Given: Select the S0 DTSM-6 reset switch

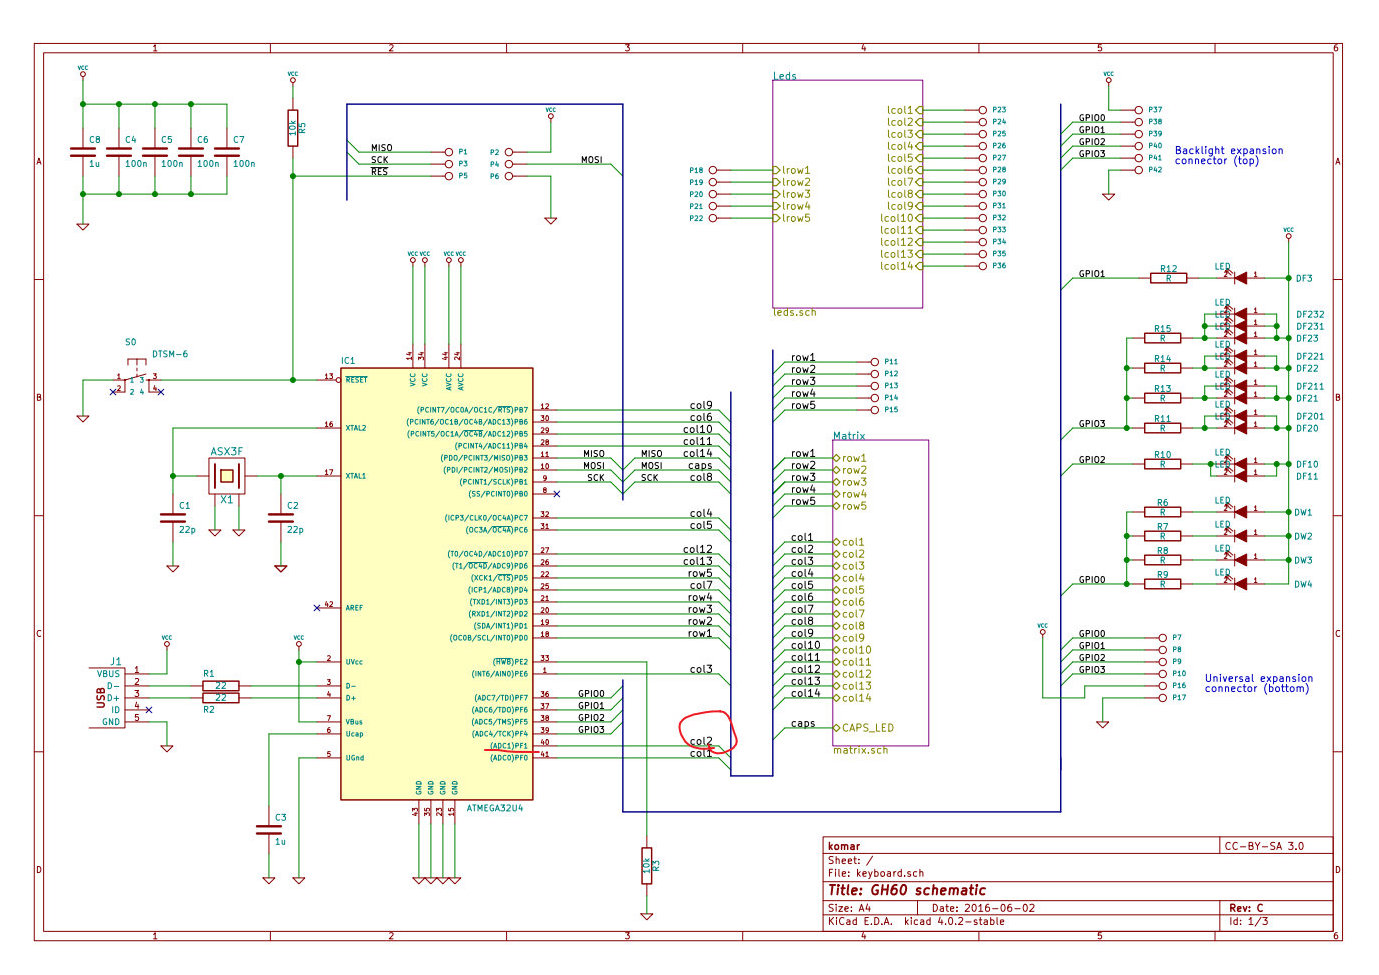Looking at the screenshot, I should [138, 382].
